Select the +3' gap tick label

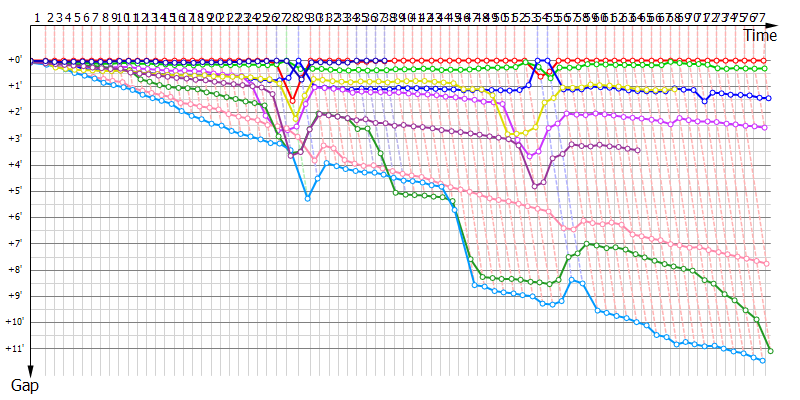click(14, 139)
